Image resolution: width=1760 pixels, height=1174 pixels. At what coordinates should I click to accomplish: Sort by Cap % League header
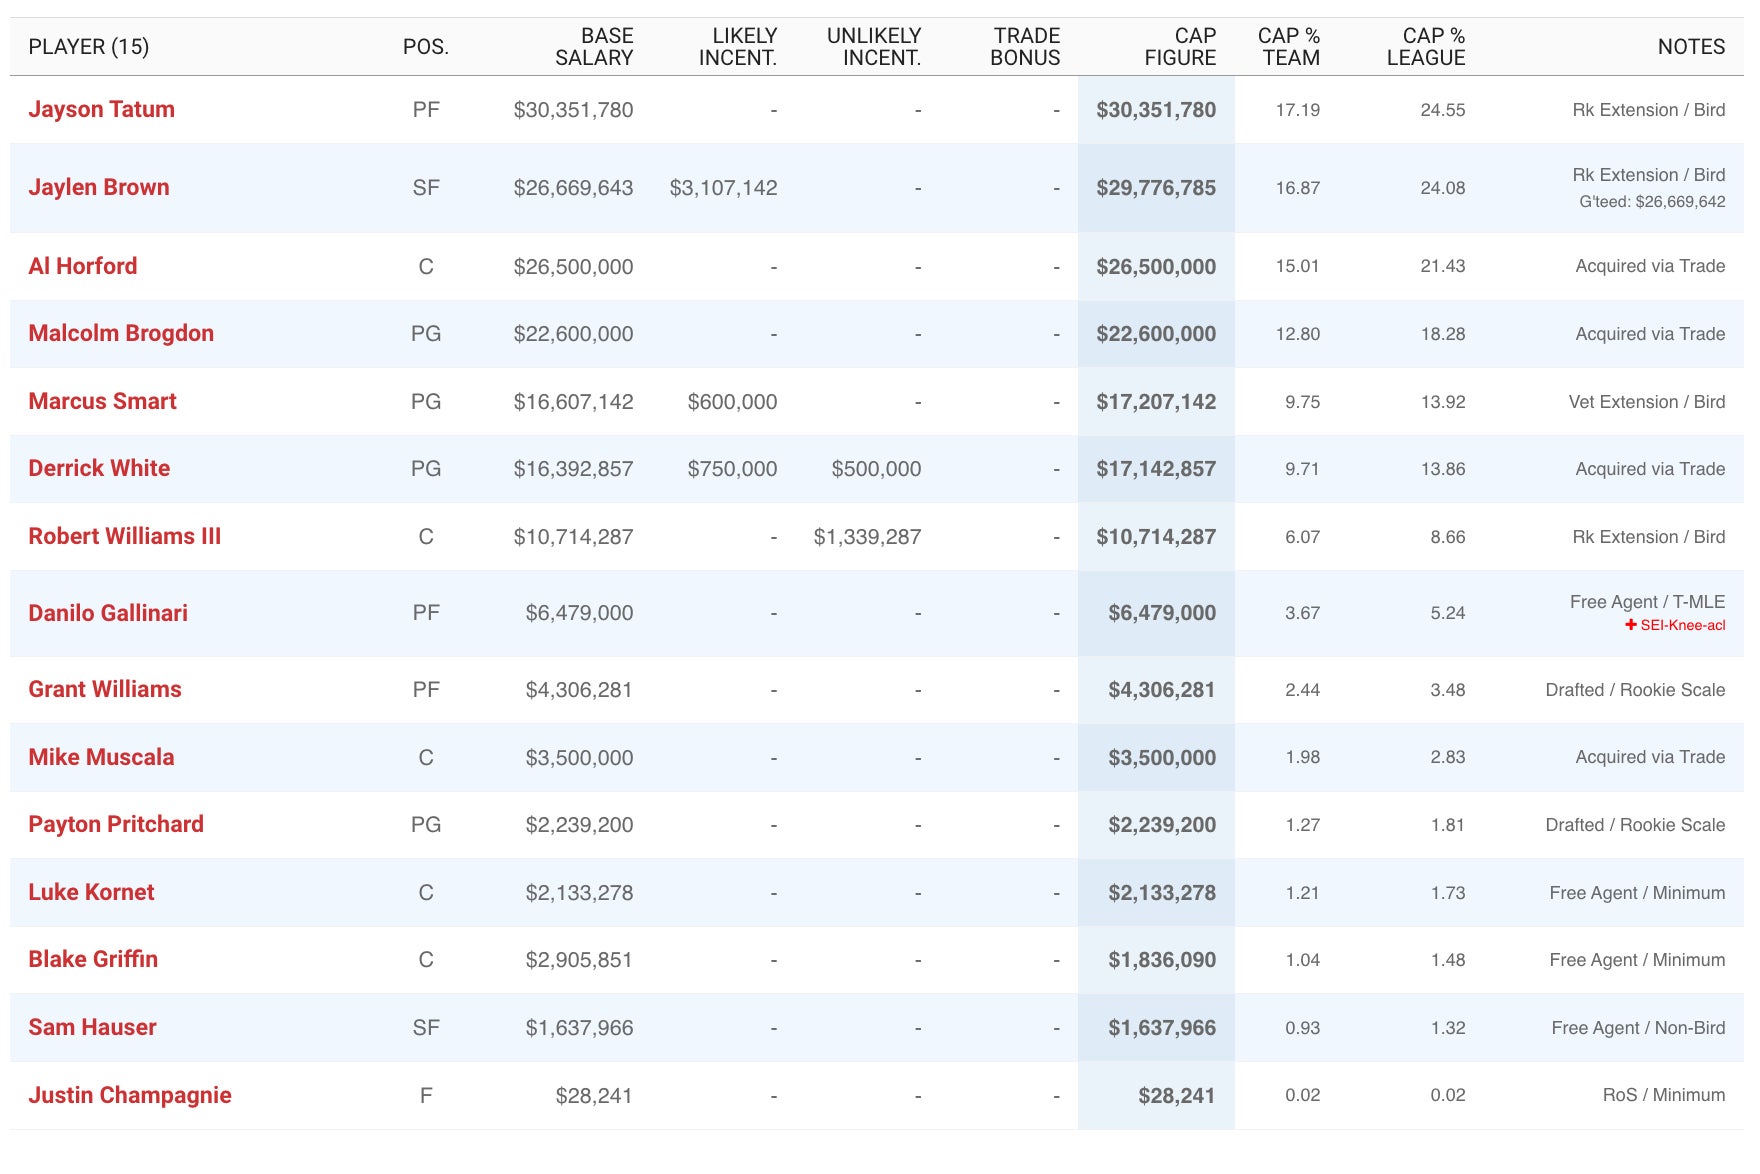click(x=1425, y=47)
